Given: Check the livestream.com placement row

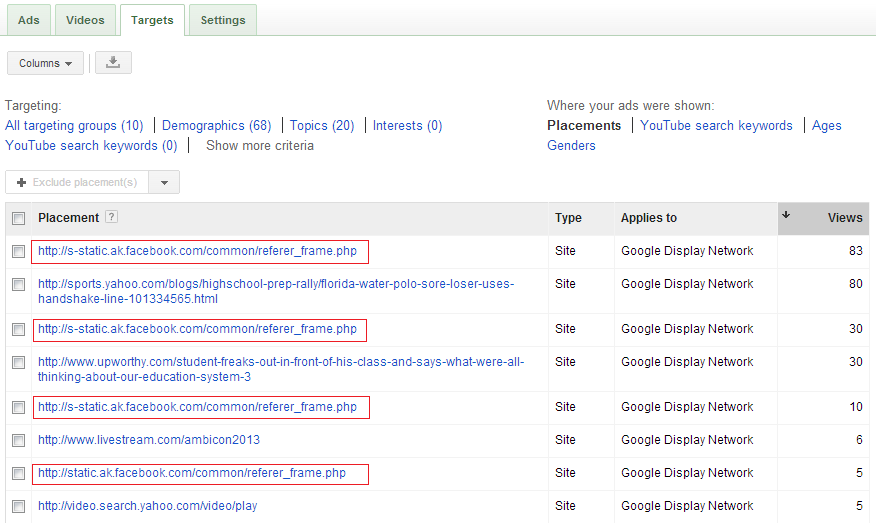Looking at the screenshot, I should pos(18,440).
